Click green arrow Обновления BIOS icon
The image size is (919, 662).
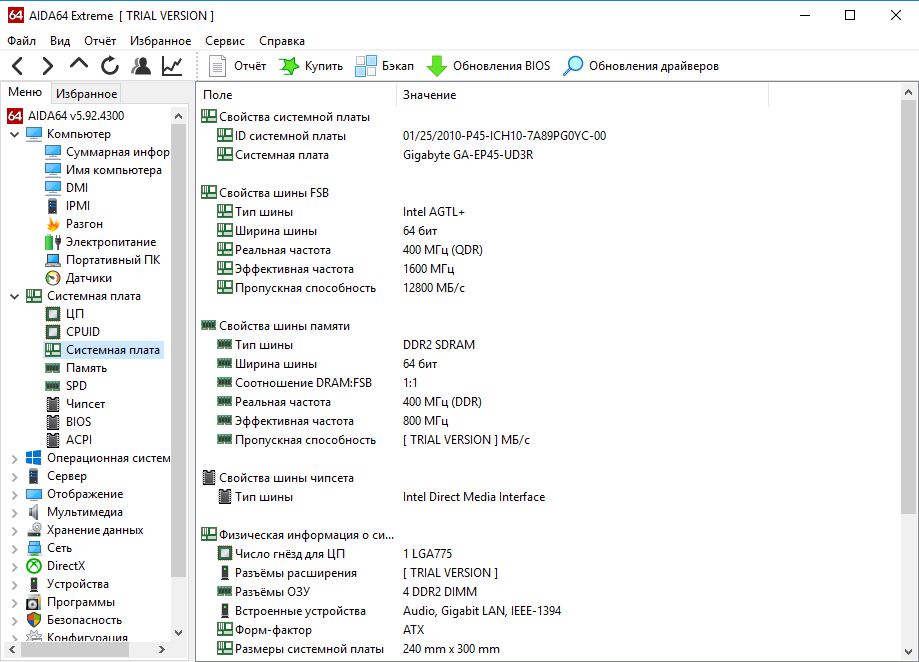(437, 66)
